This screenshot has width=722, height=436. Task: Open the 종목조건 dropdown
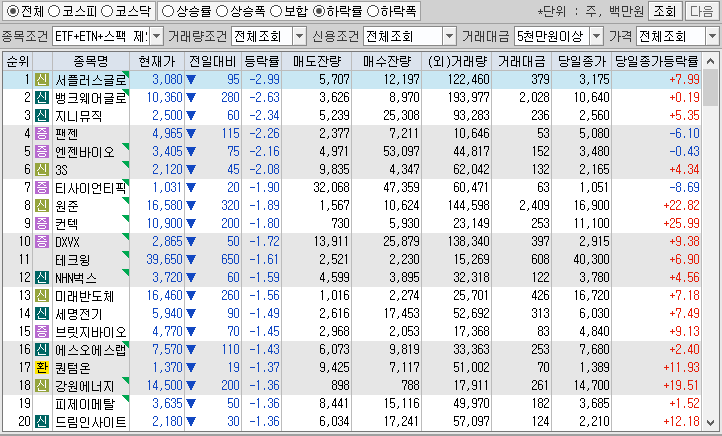tap(157, 36)
